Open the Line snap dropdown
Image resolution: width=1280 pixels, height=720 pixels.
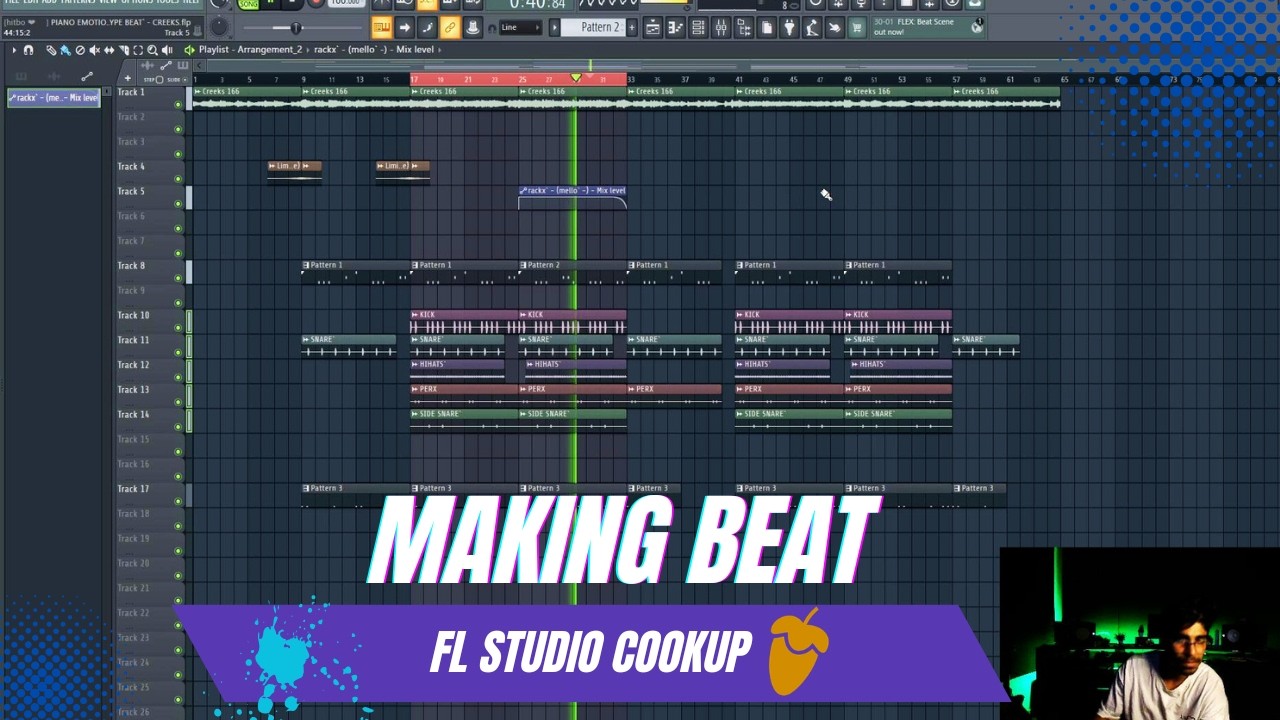tap(520, 27)
